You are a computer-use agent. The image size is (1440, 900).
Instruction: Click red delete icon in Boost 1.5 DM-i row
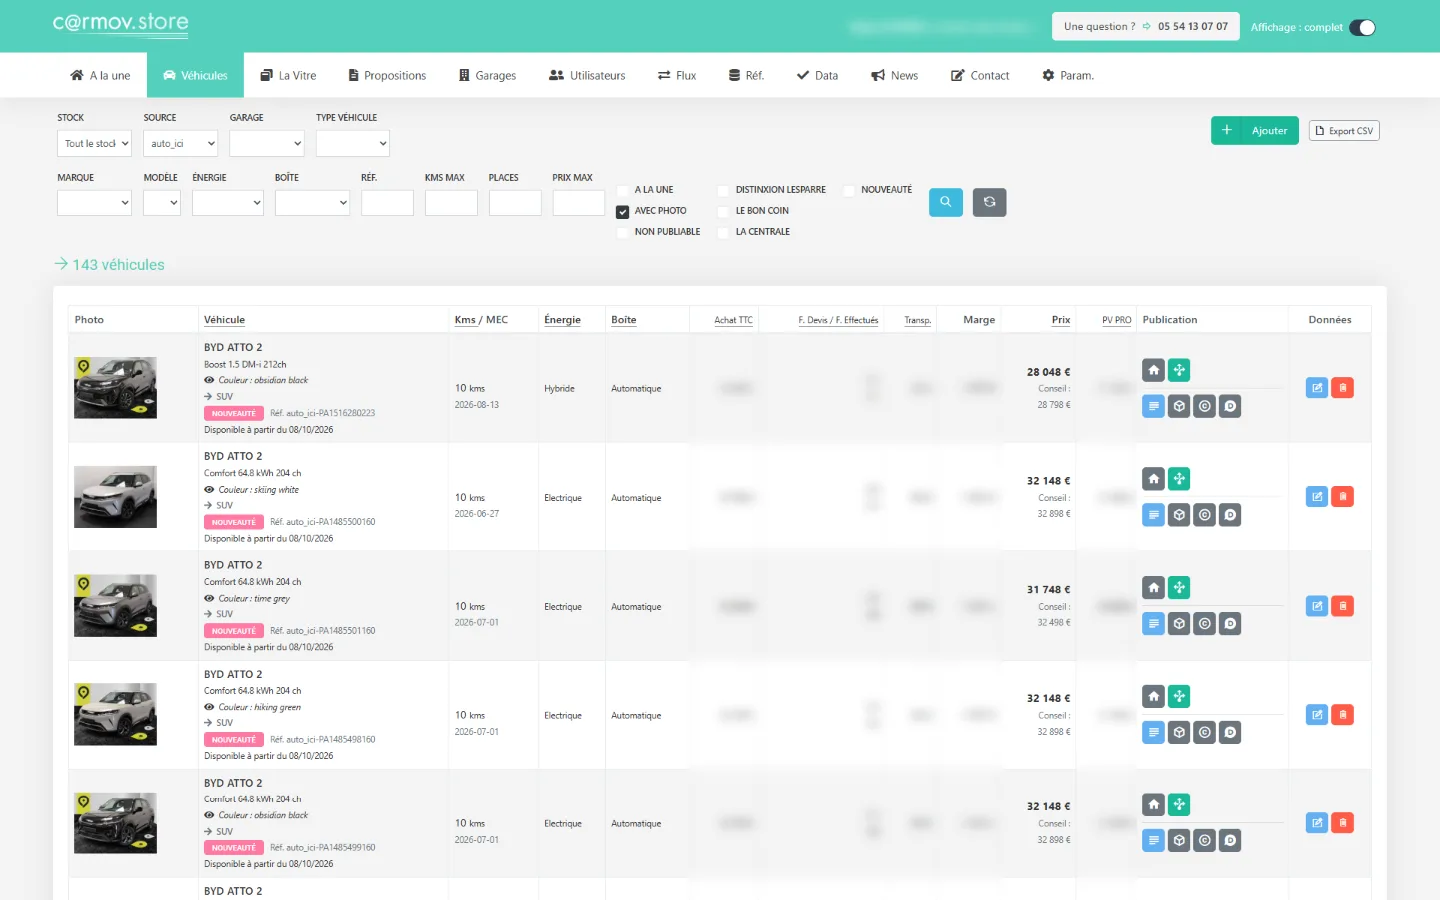[1343, 388]
